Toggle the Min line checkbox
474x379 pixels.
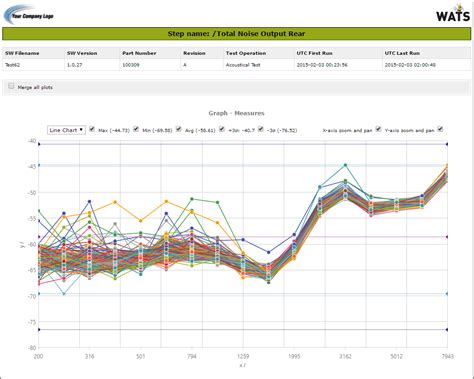(x=136, y=129)
